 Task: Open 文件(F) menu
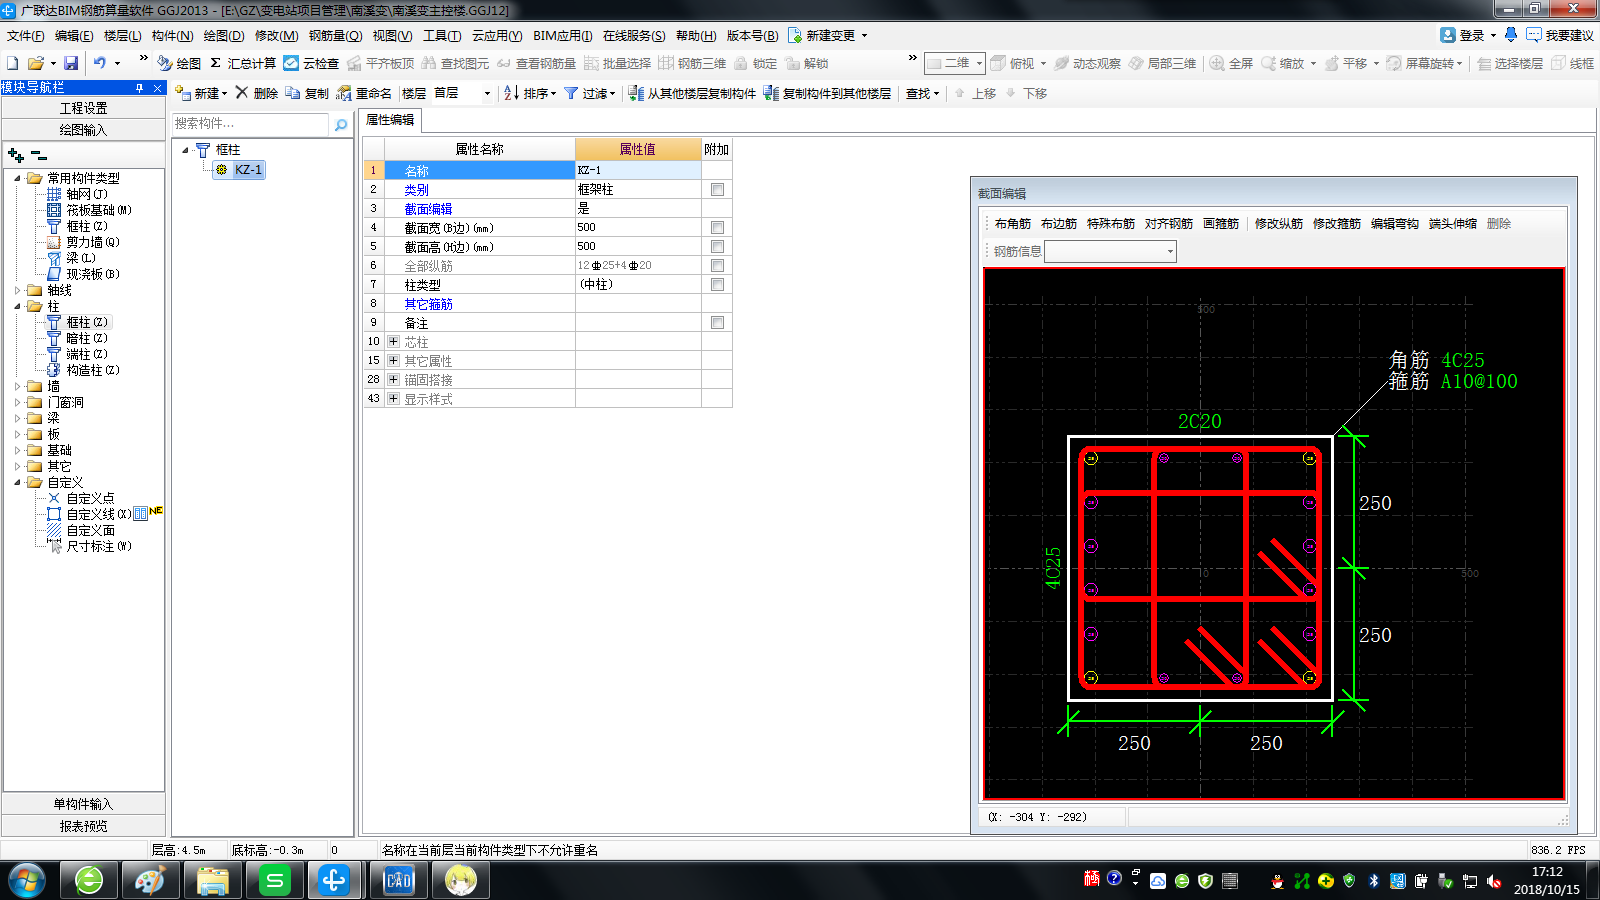pos(25,35)
